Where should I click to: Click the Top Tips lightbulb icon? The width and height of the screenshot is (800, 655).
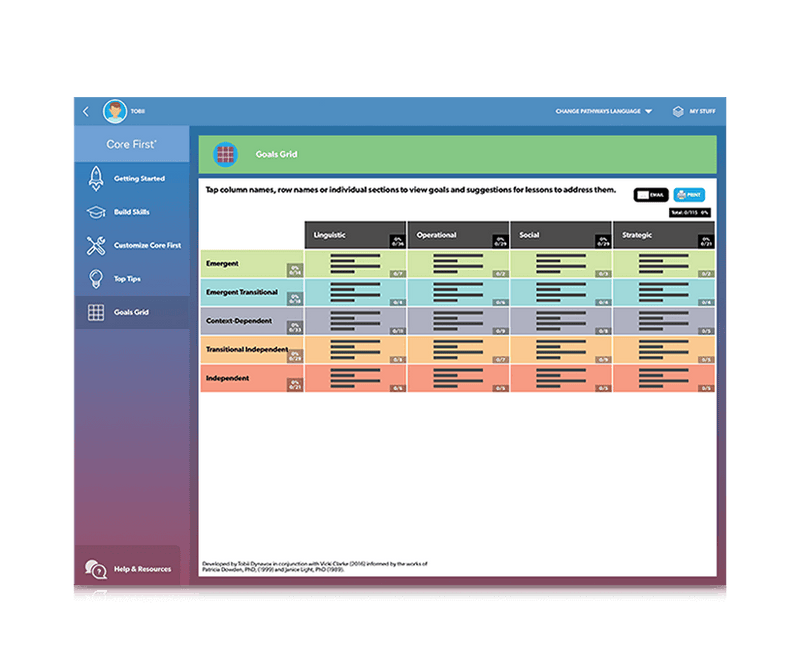pyautogui.click(x=96, y=279)
